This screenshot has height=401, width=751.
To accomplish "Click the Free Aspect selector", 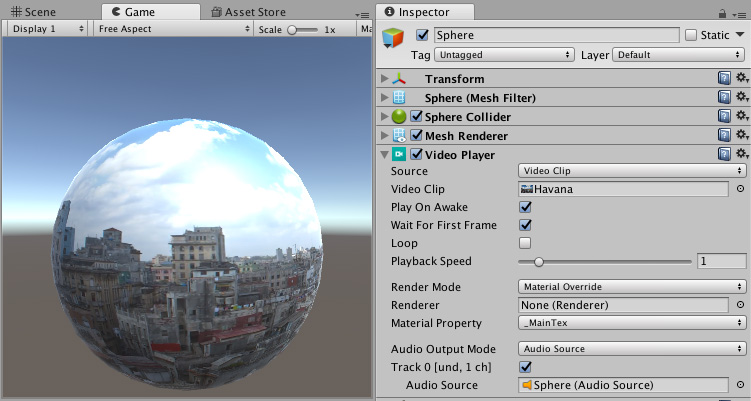I will (173, 29).
